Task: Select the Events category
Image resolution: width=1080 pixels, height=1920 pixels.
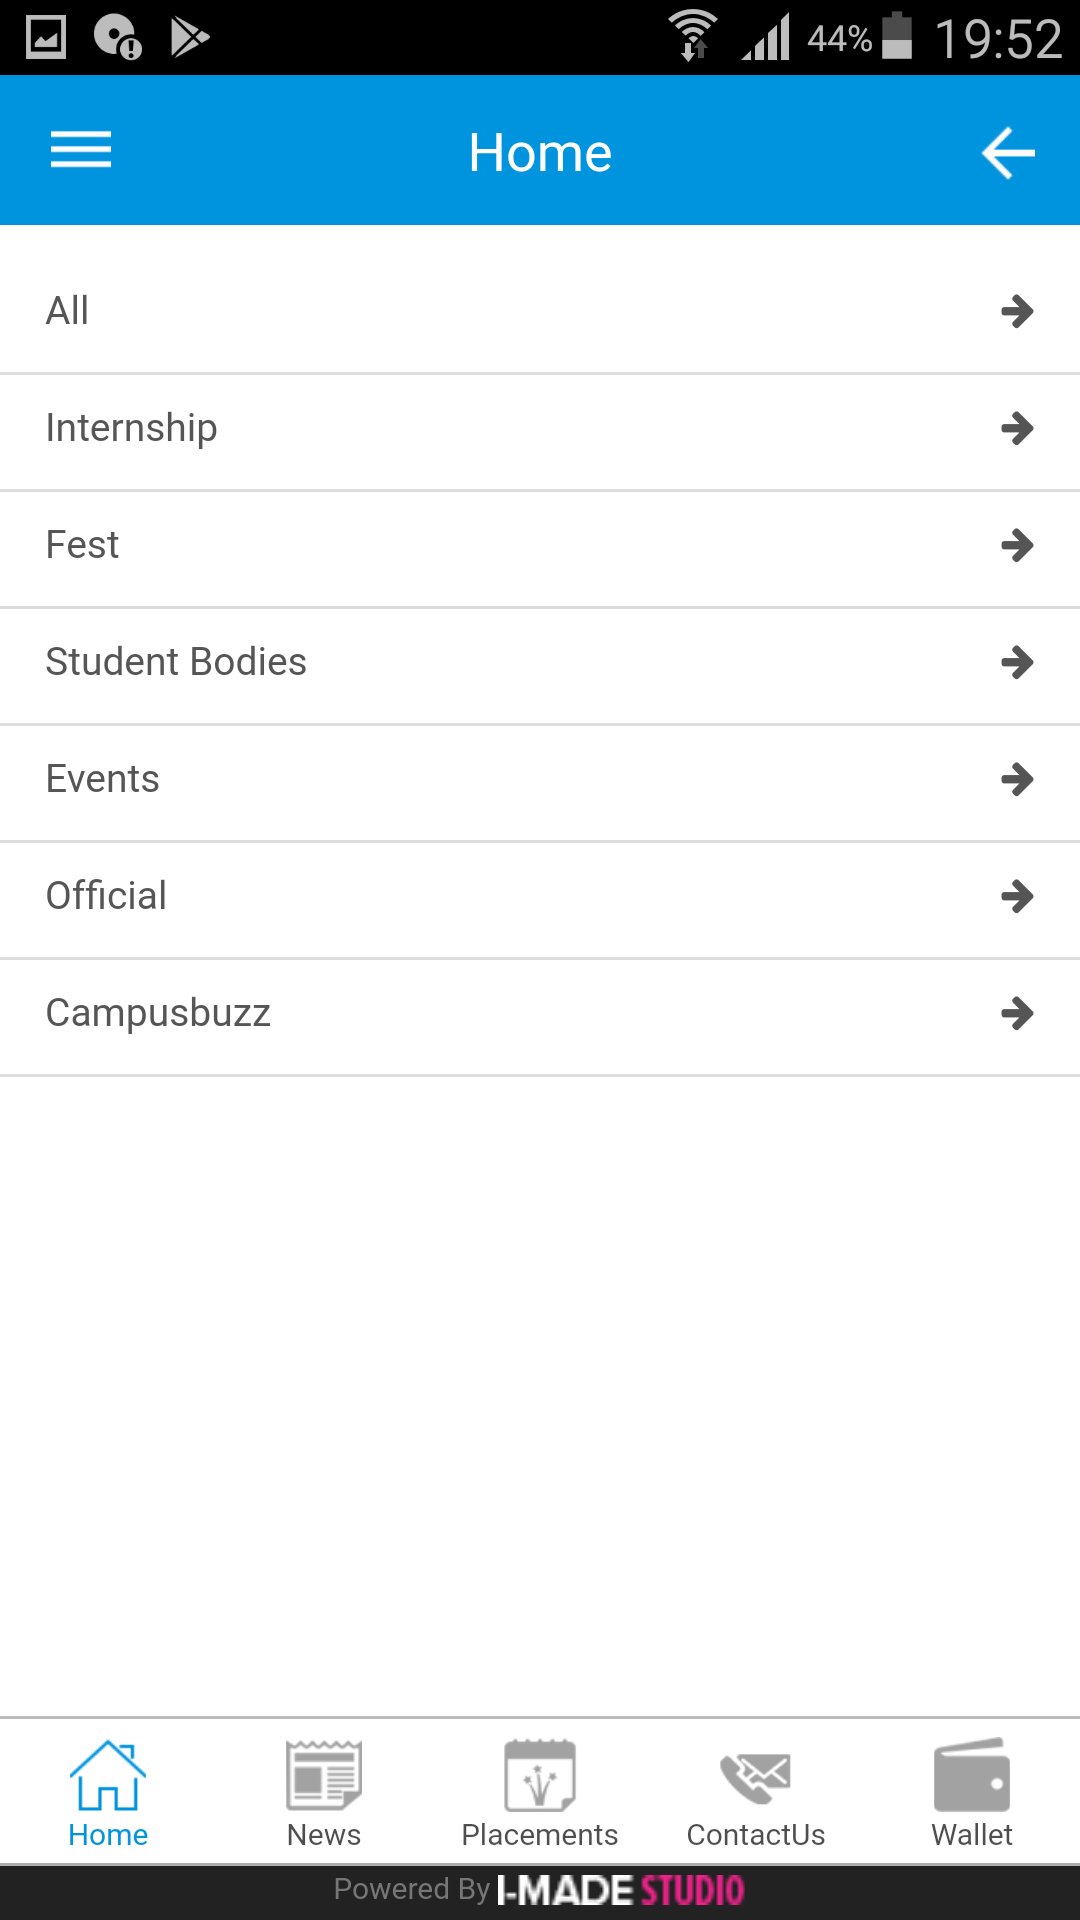Action: pos(103,779)
